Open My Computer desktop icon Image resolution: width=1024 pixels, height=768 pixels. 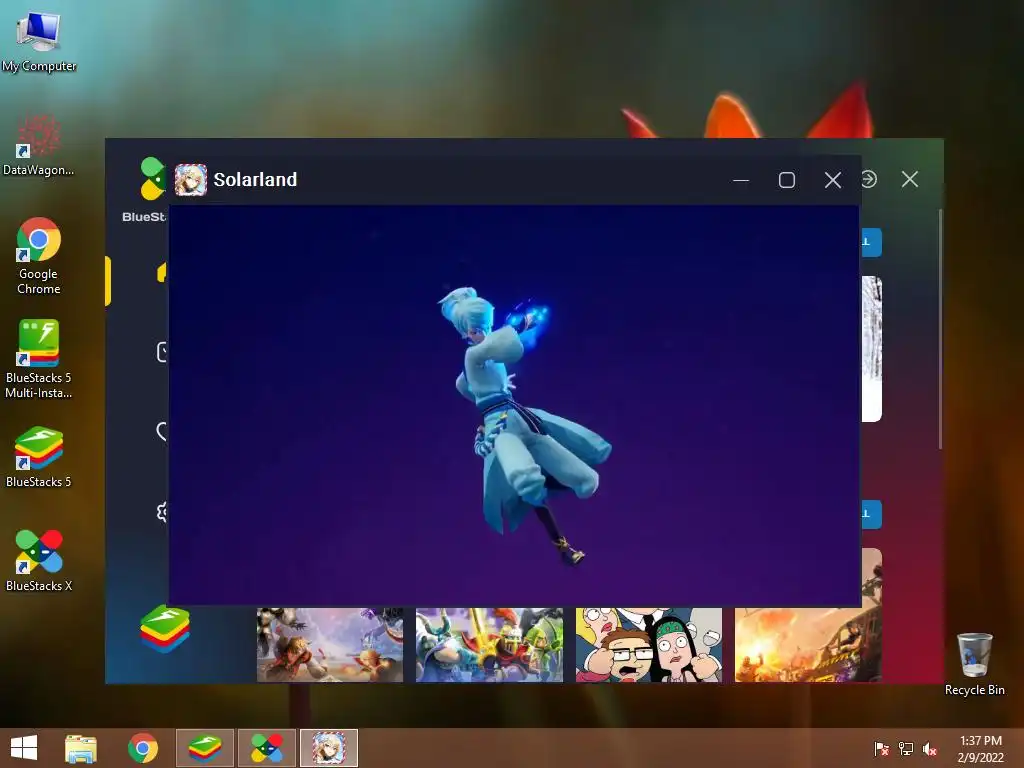[39, 40]
